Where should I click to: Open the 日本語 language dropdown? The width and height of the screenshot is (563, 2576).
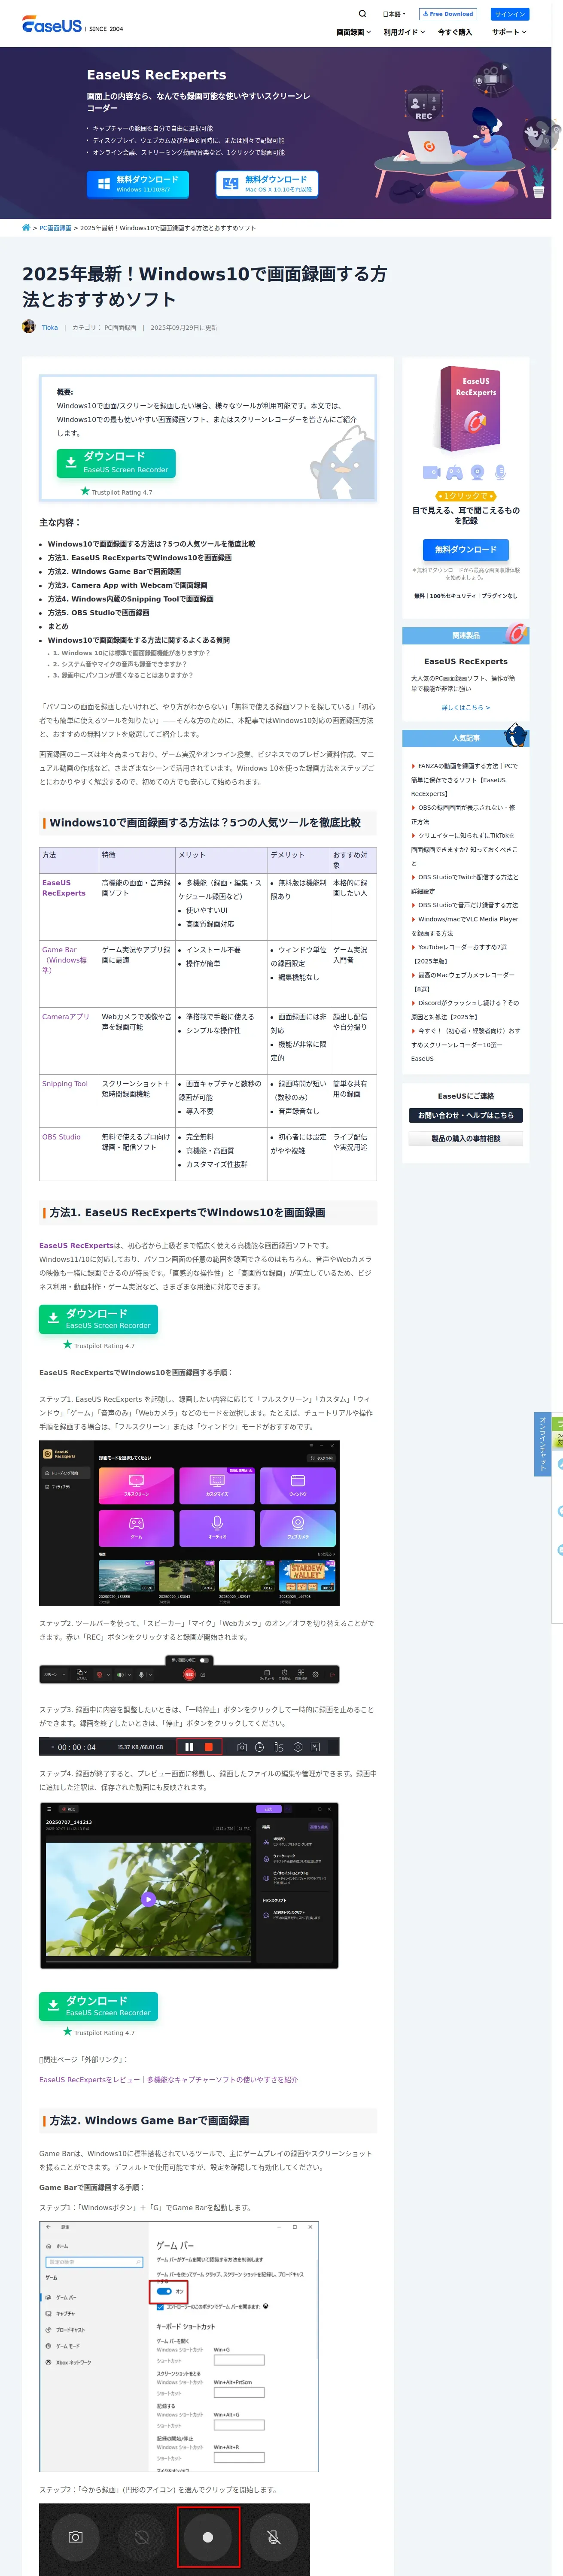pos(394,14)
